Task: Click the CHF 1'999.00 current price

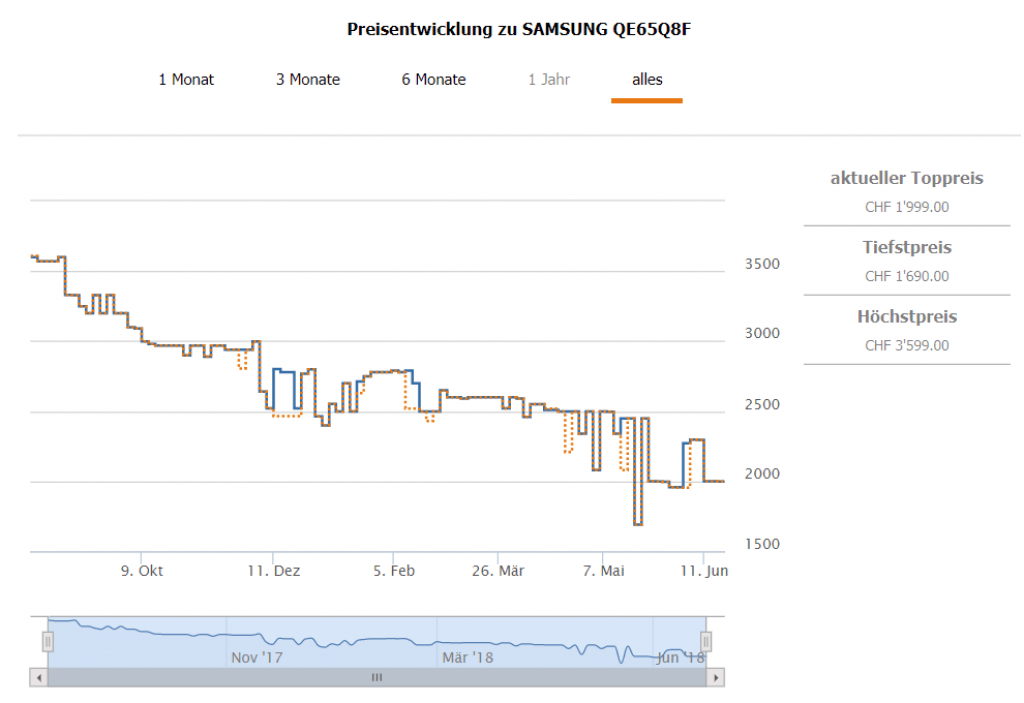Action: pos(907,208)
